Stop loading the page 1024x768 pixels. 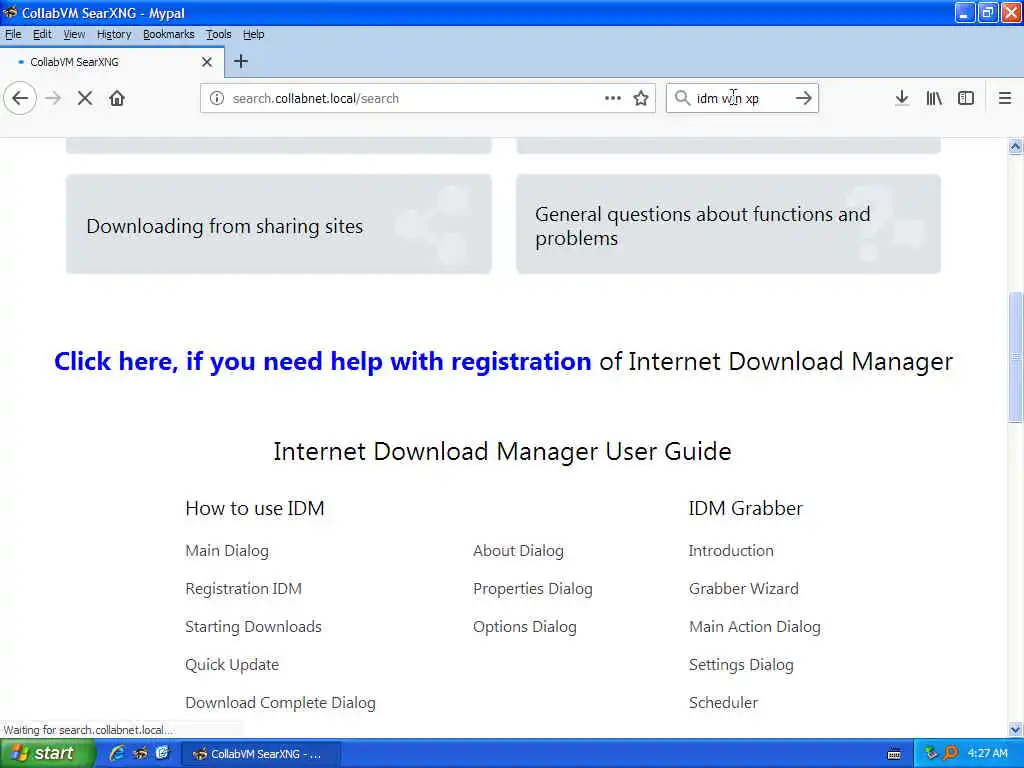(85, 99)
